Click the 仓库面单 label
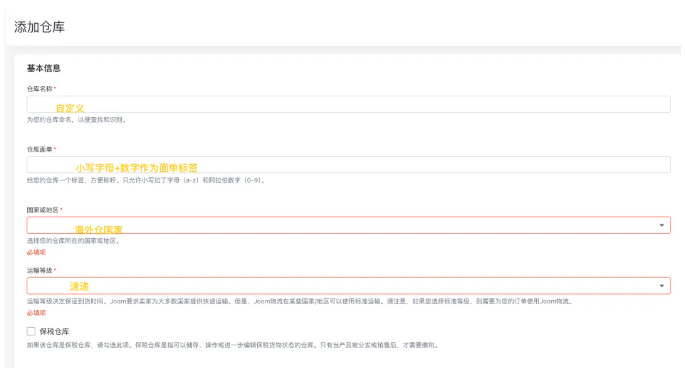Screen dimensions: 685x371 coord(39,149)
